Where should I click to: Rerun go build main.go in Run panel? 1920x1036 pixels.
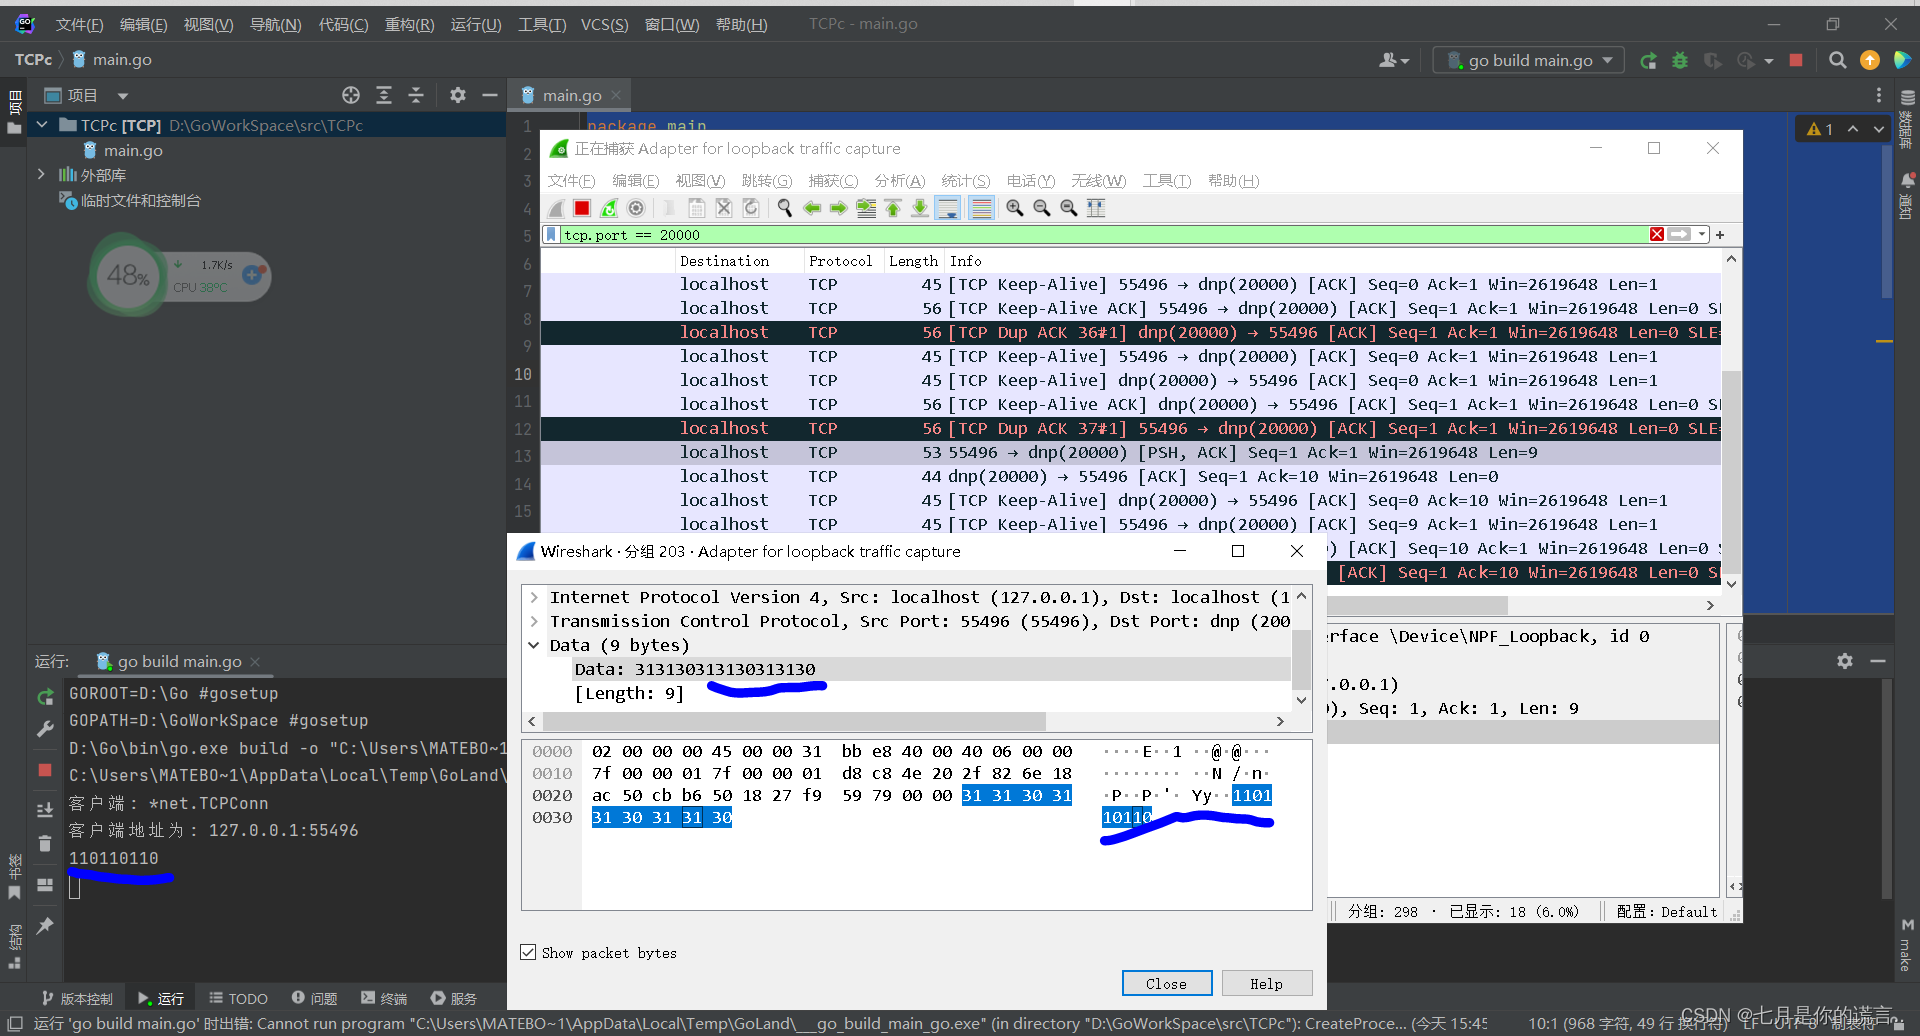coord(45,697)
